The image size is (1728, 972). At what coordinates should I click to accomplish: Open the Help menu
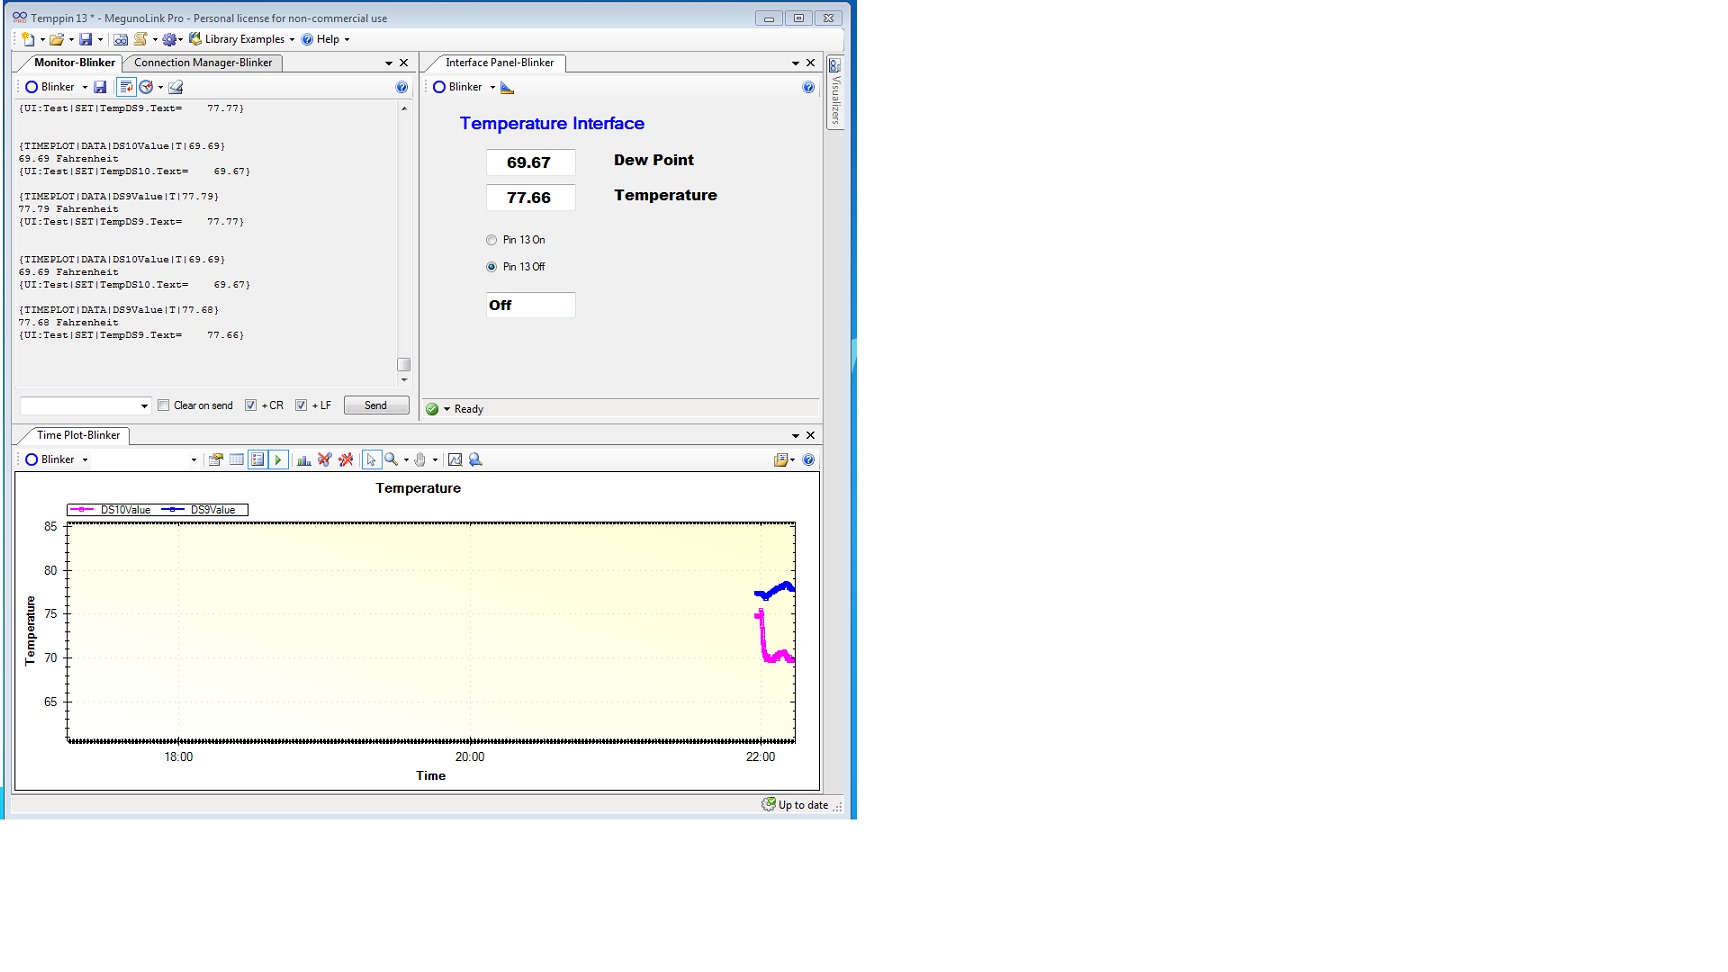click(326, 40)
